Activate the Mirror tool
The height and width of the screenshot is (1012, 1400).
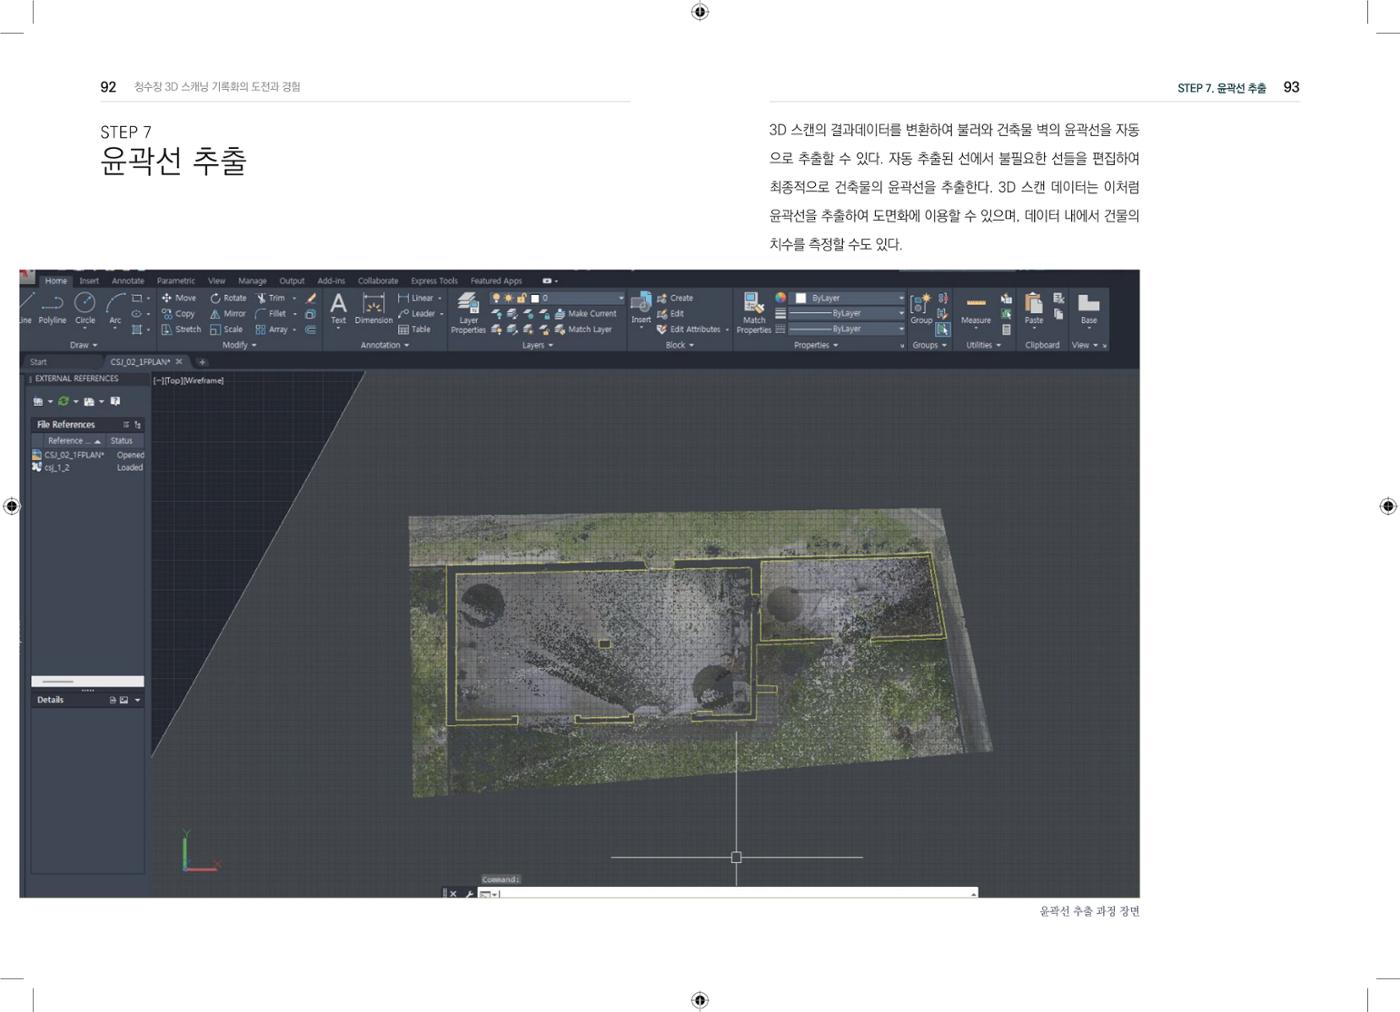(228, 313)
